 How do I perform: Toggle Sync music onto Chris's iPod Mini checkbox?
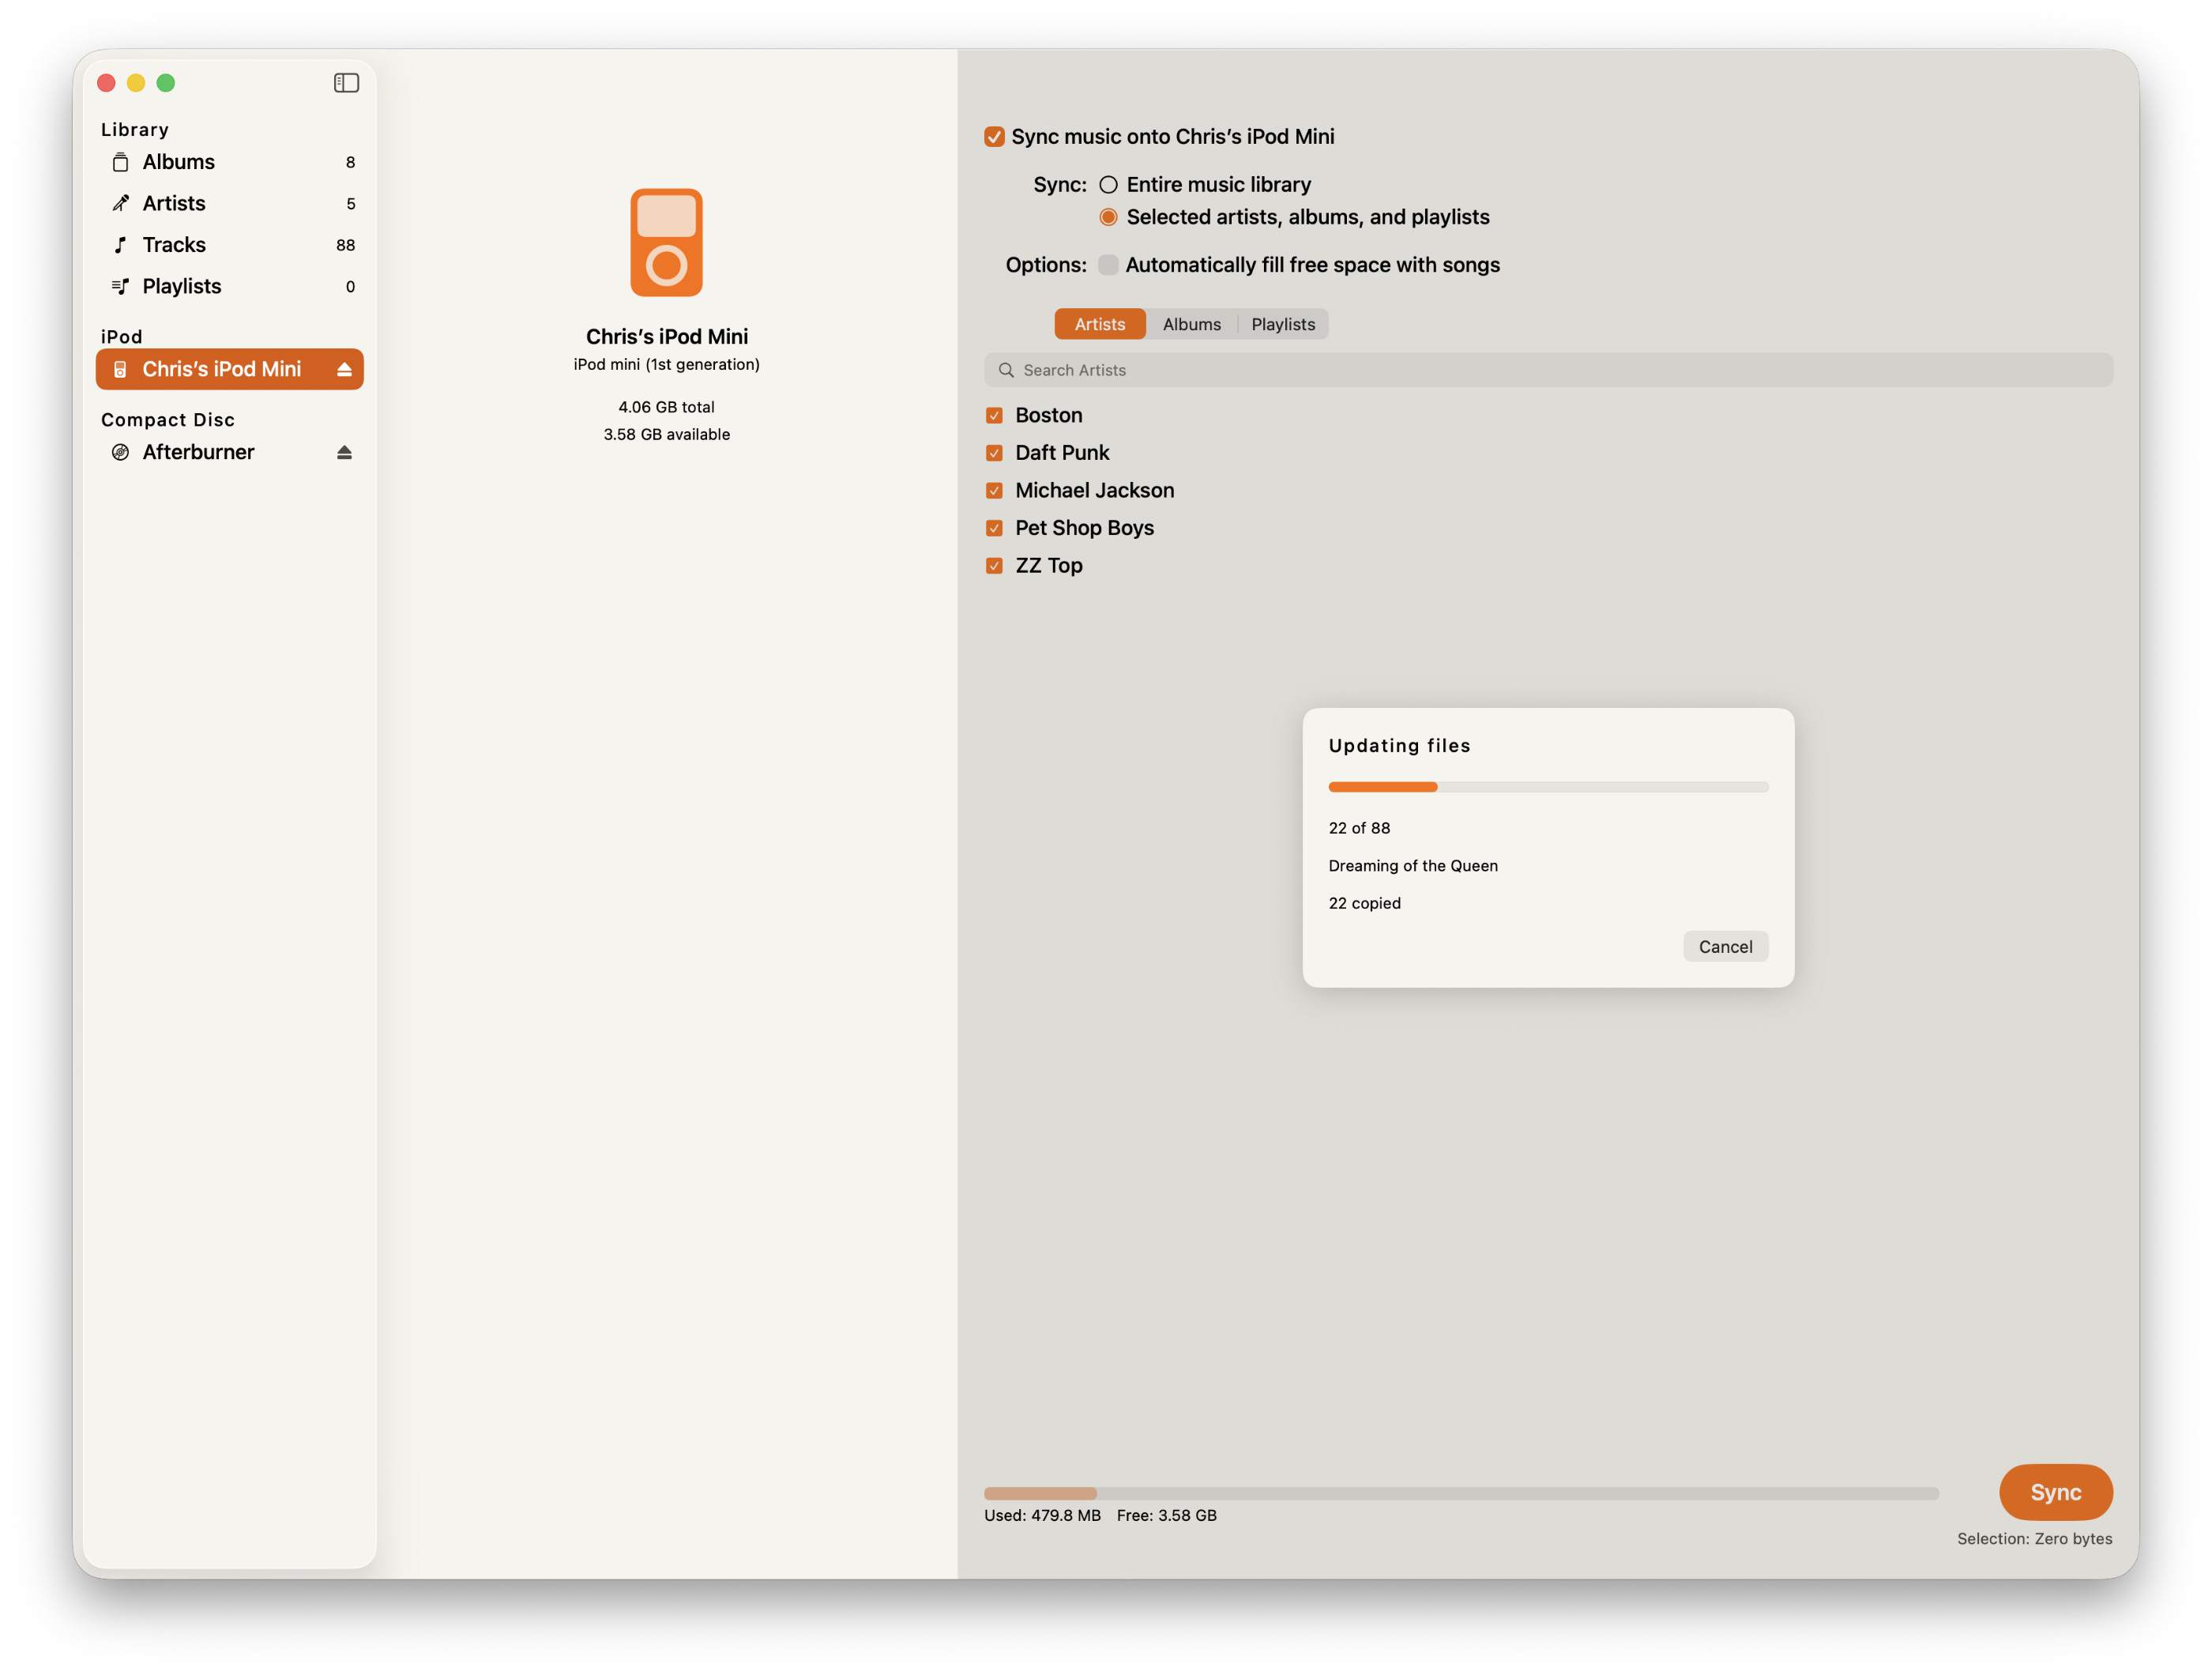tap(994, 137)
